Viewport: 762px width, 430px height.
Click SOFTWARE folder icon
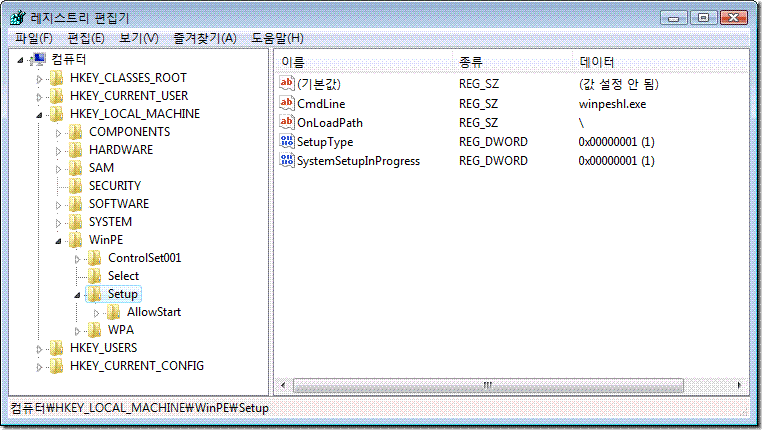click(76, 204)
